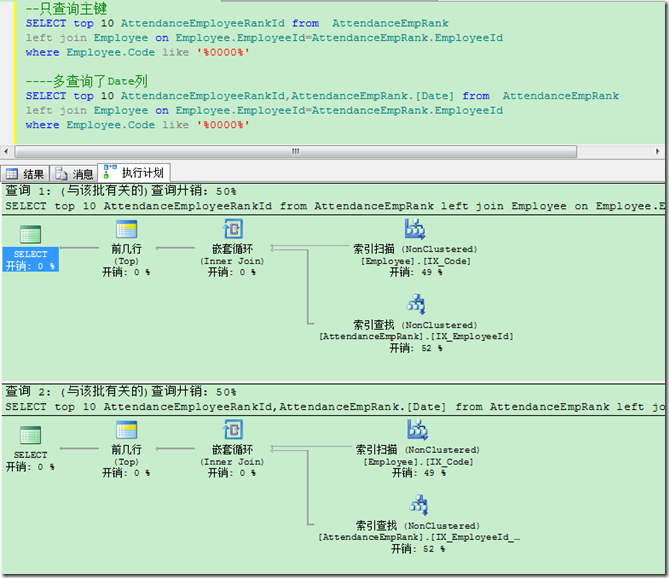The image size is (669, 578).
Task: Click the query 1 SQL text in plan header
Action: (x=334, y=206)
